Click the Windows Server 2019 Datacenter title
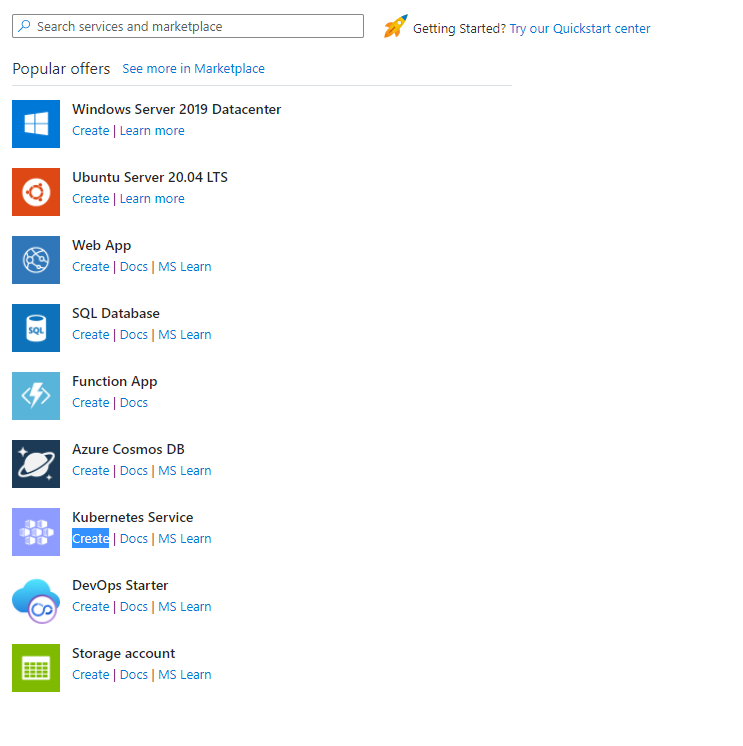This screenshot has width=743, height=746. point(176,109)
